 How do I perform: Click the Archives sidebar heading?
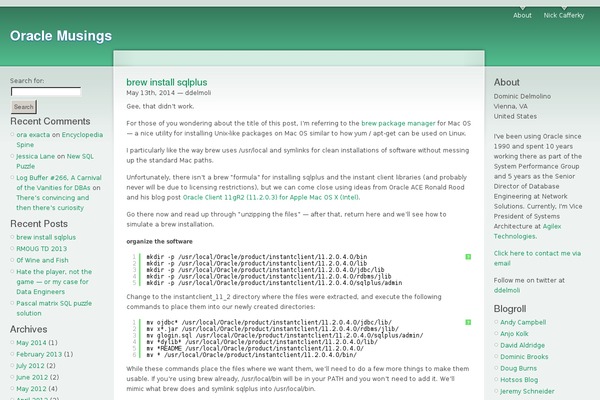point(29,329)
